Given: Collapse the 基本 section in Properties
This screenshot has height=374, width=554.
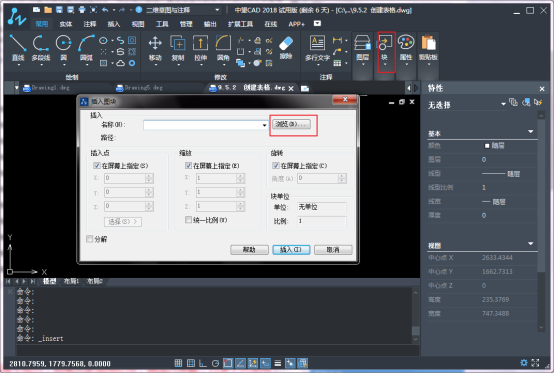Looking at the screenshot, I should (531, 132).
